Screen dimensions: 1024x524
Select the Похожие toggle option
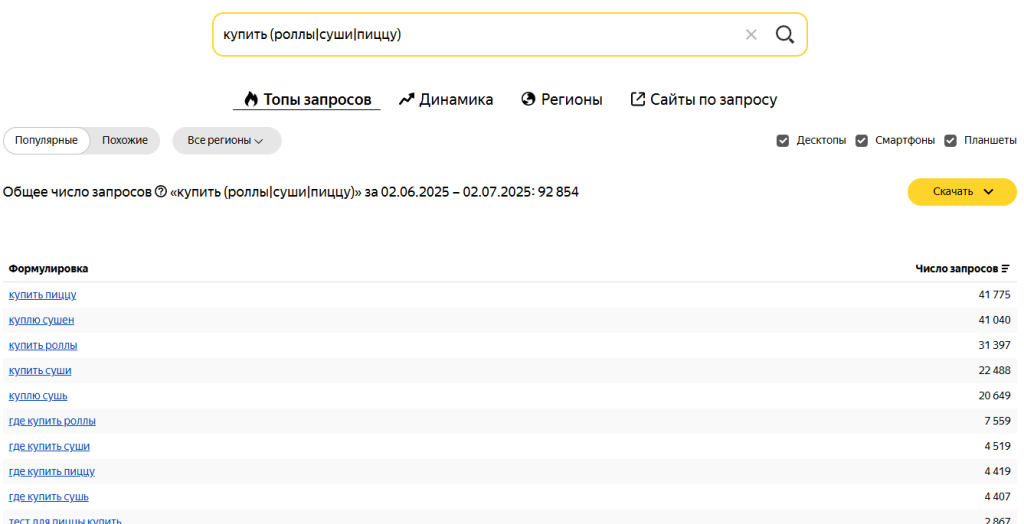pyautogui.click(x=125, y=141)
